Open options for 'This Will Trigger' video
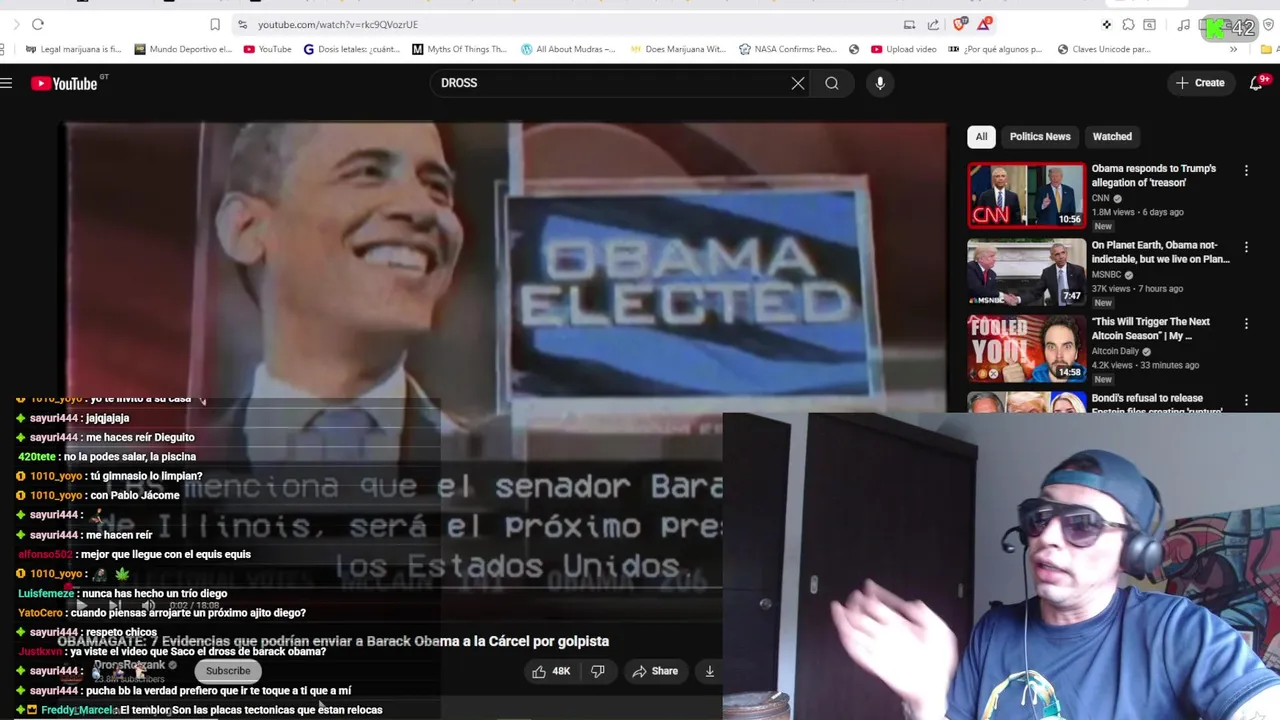 (x=1246, y=324)
